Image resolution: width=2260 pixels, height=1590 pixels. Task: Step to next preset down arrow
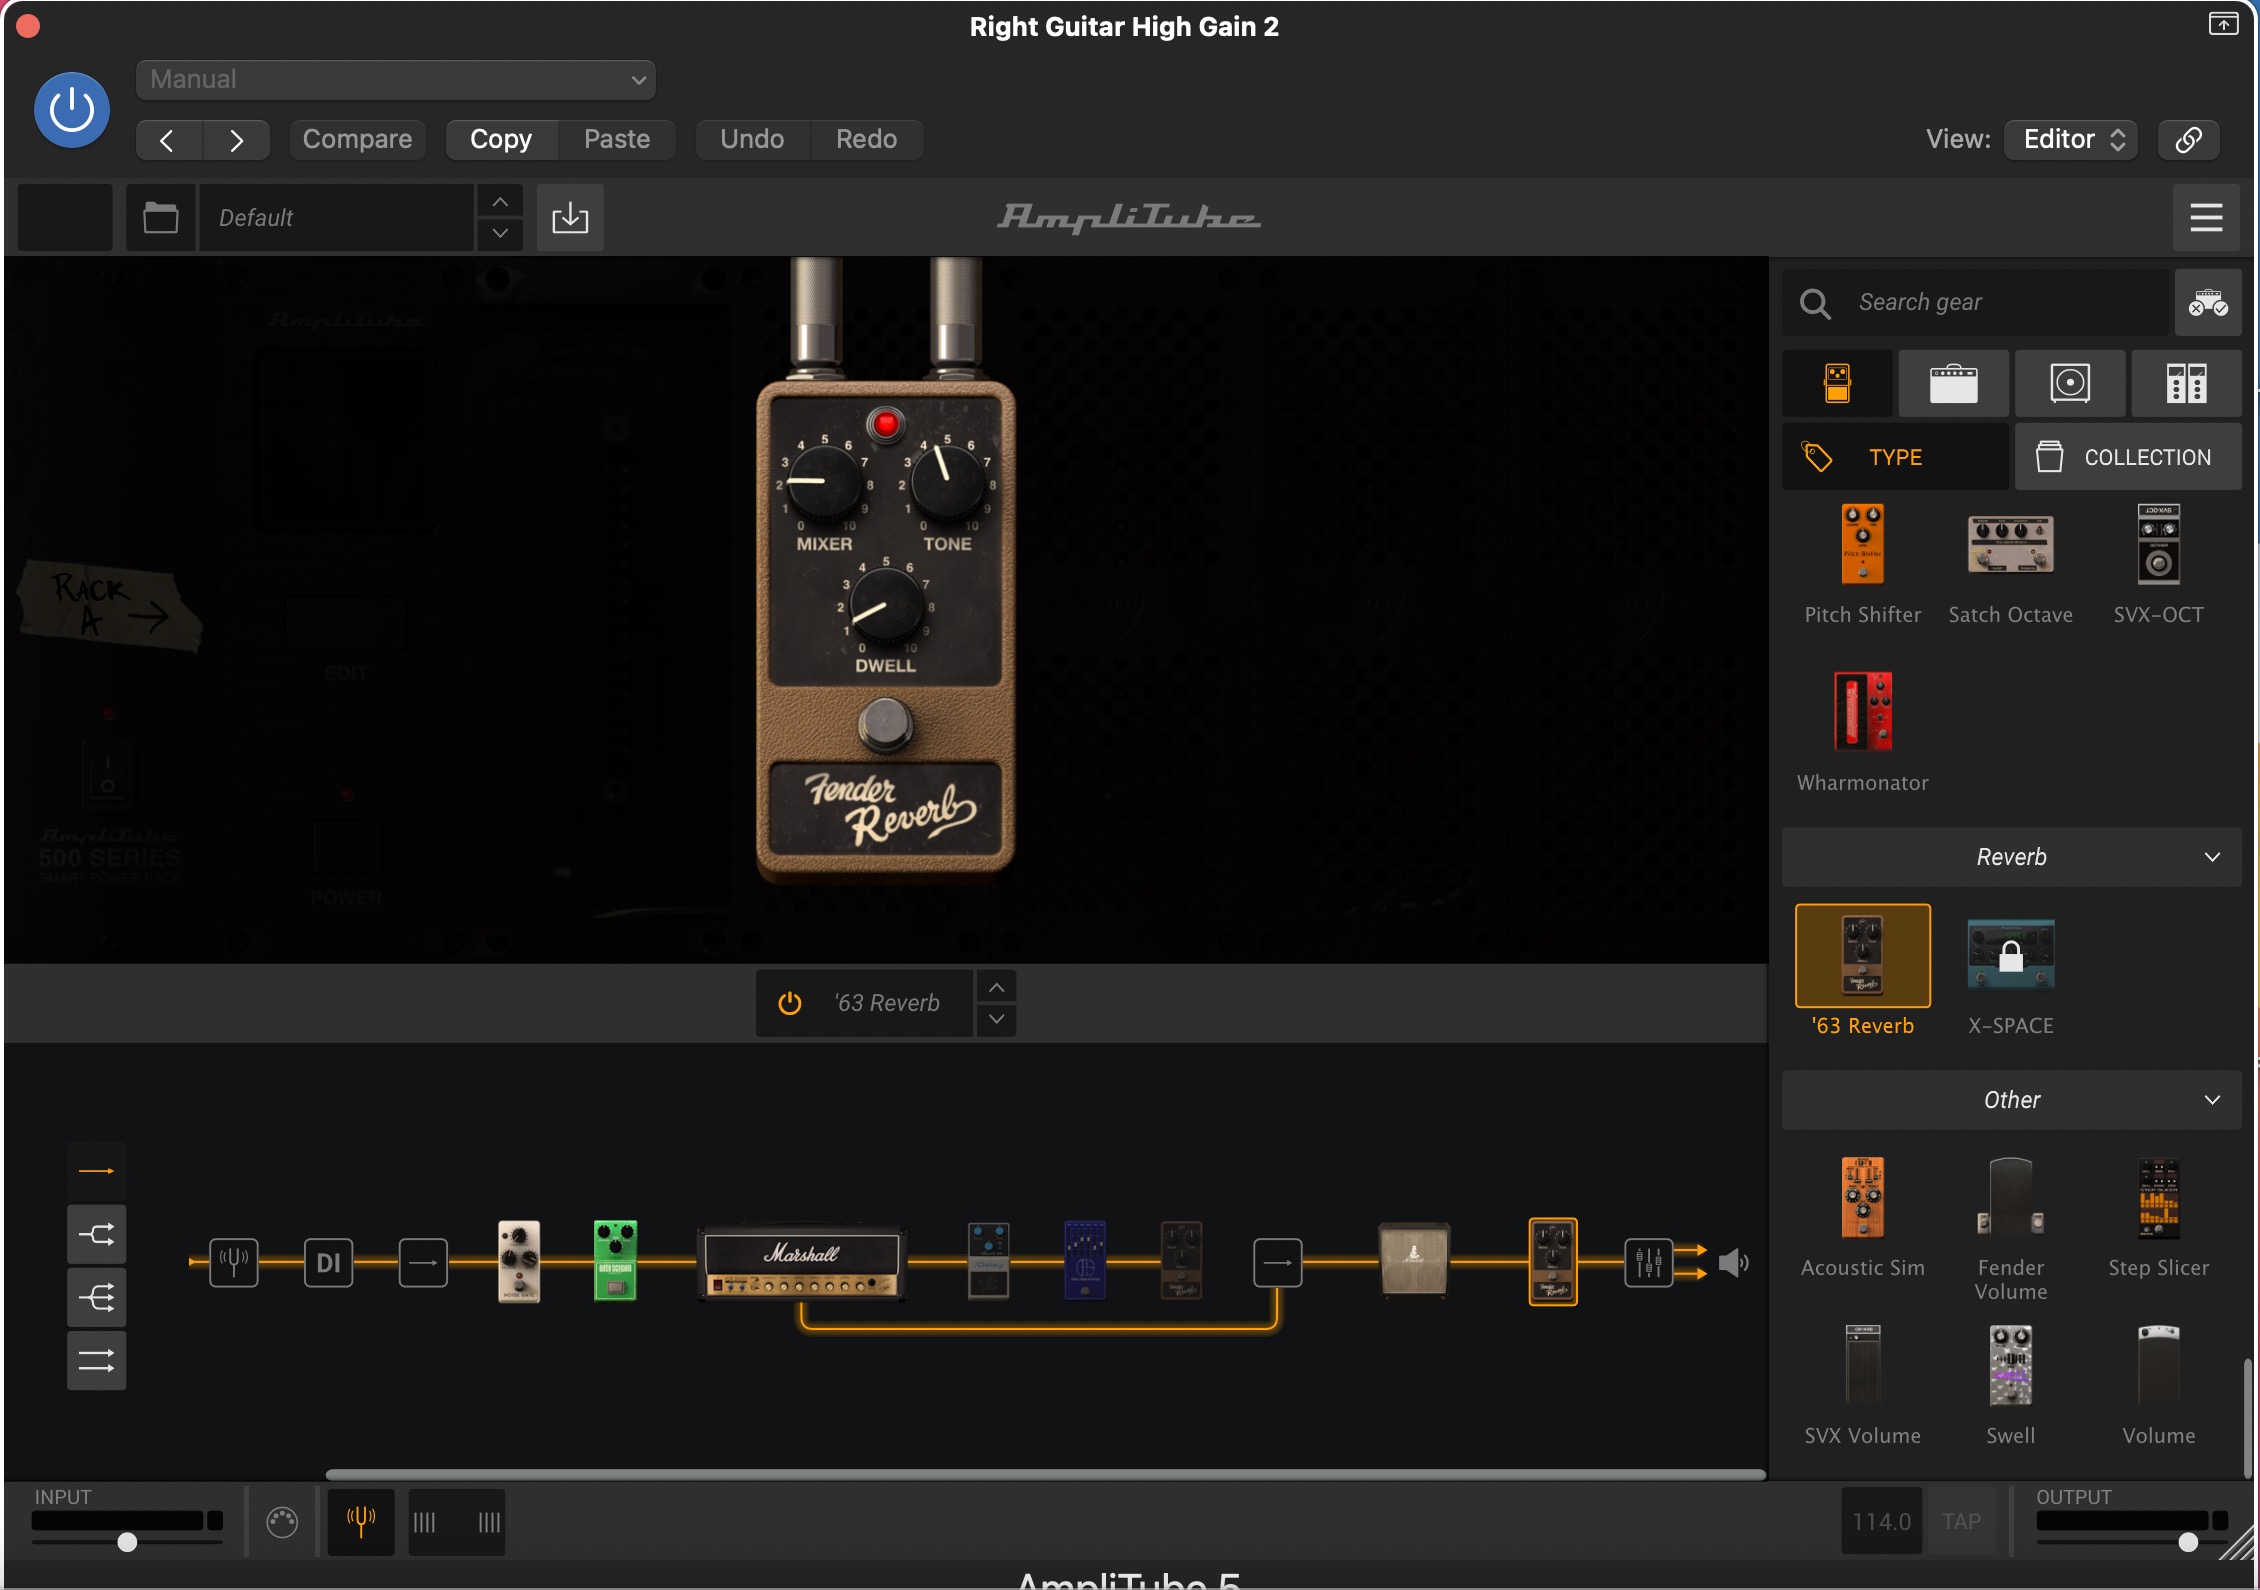[x=500, y=234]
